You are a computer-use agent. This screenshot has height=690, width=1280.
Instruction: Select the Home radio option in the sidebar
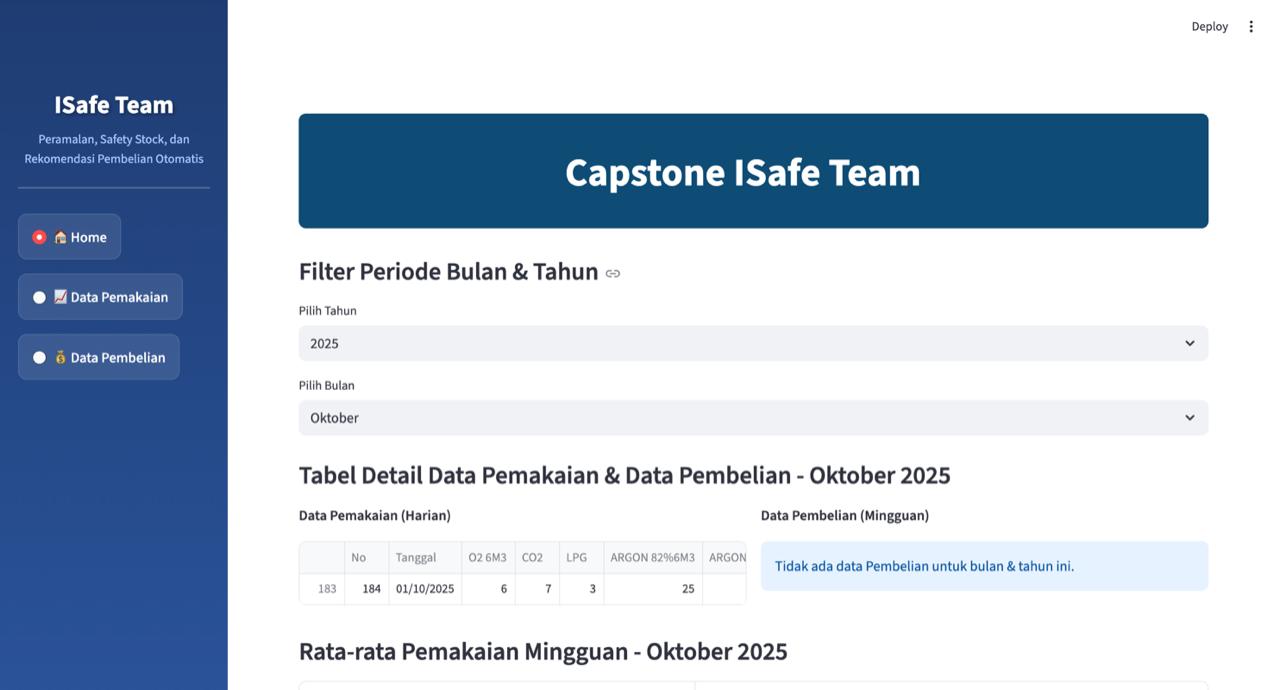click(x=69, y=236)
